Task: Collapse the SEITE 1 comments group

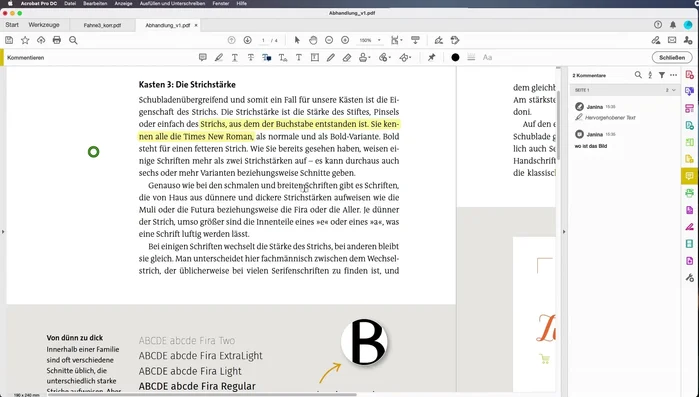Action: tap(674, 90)
